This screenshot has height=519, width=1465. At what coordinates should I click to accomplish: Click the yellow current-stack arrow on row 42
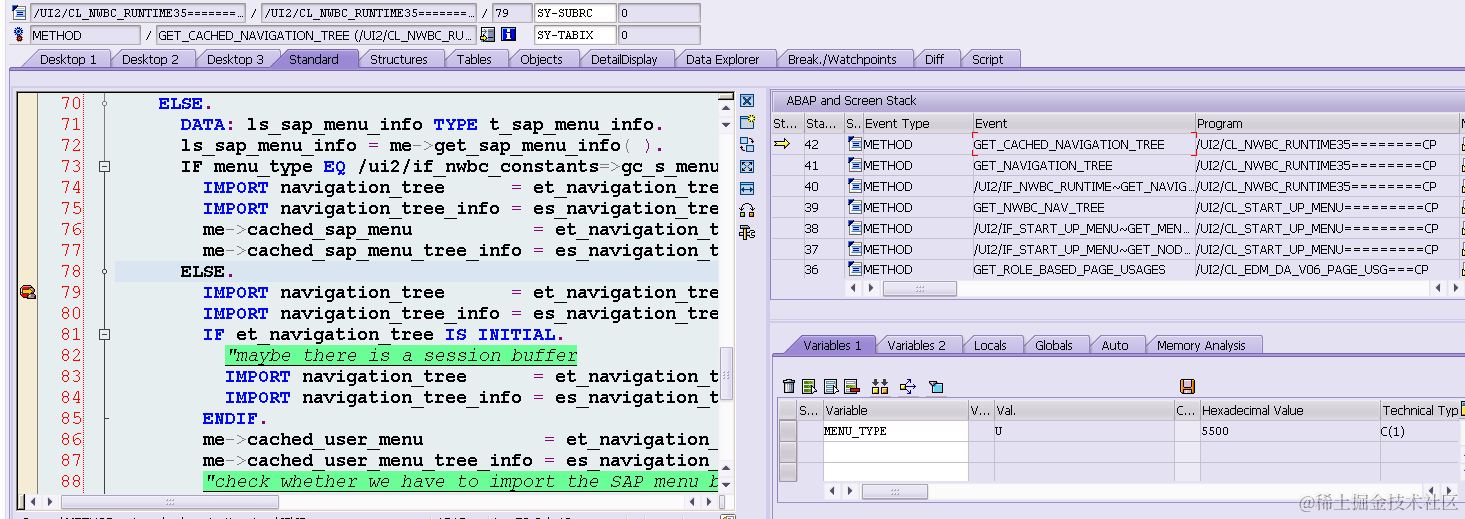point(783,144)
